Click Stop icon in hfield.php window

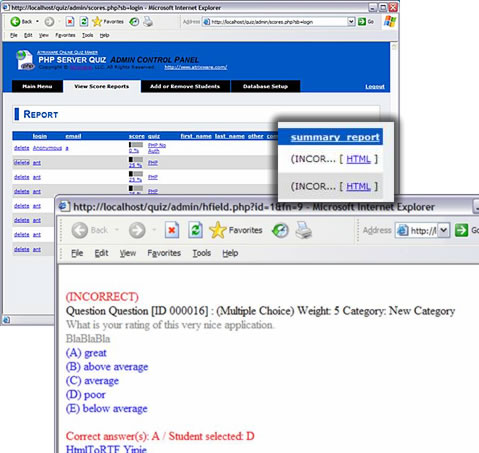tap(172, 230)
